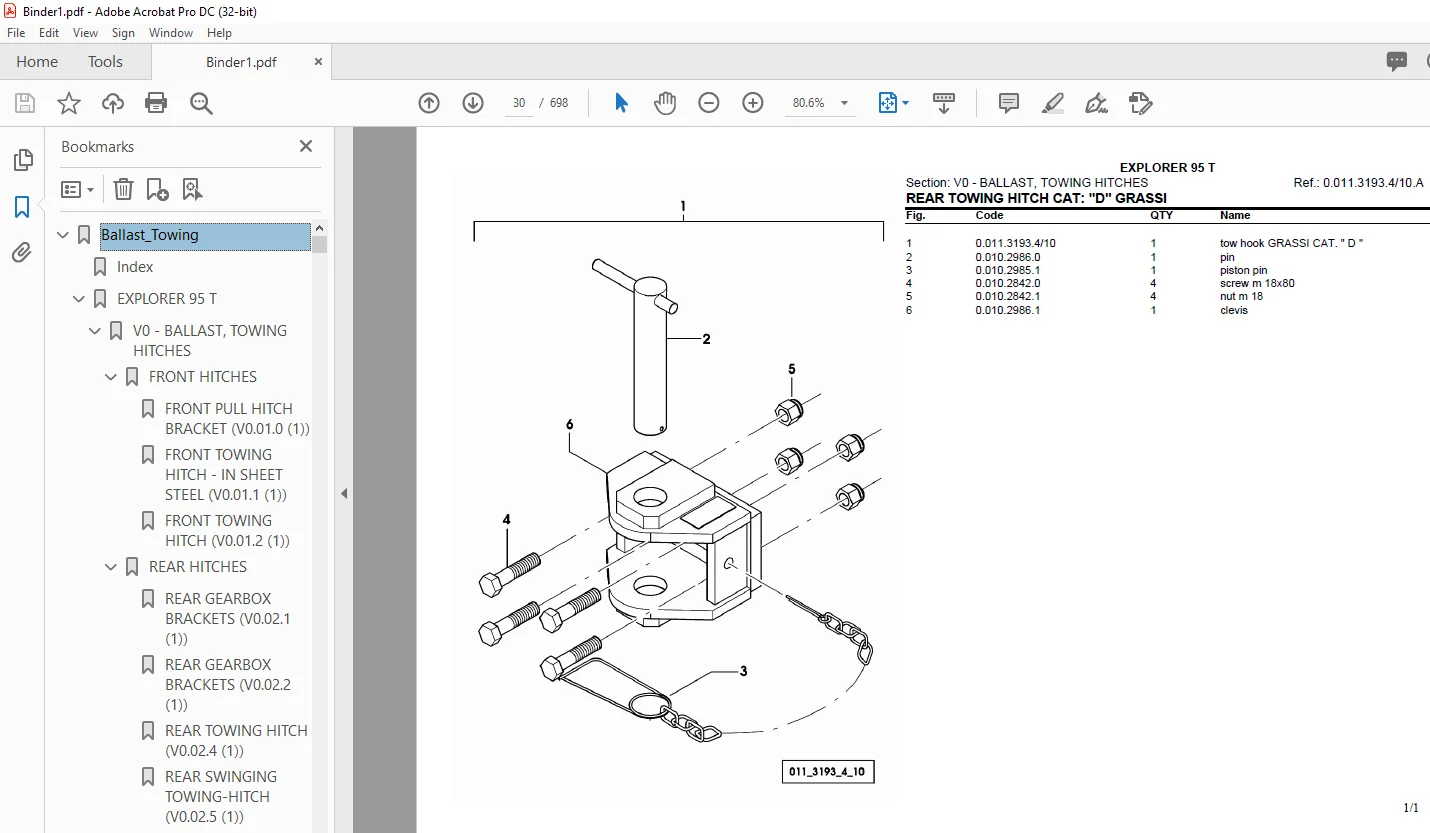Activate the Hand pan tool
Screen dimensions: 1430x833
tap(665, 103)
